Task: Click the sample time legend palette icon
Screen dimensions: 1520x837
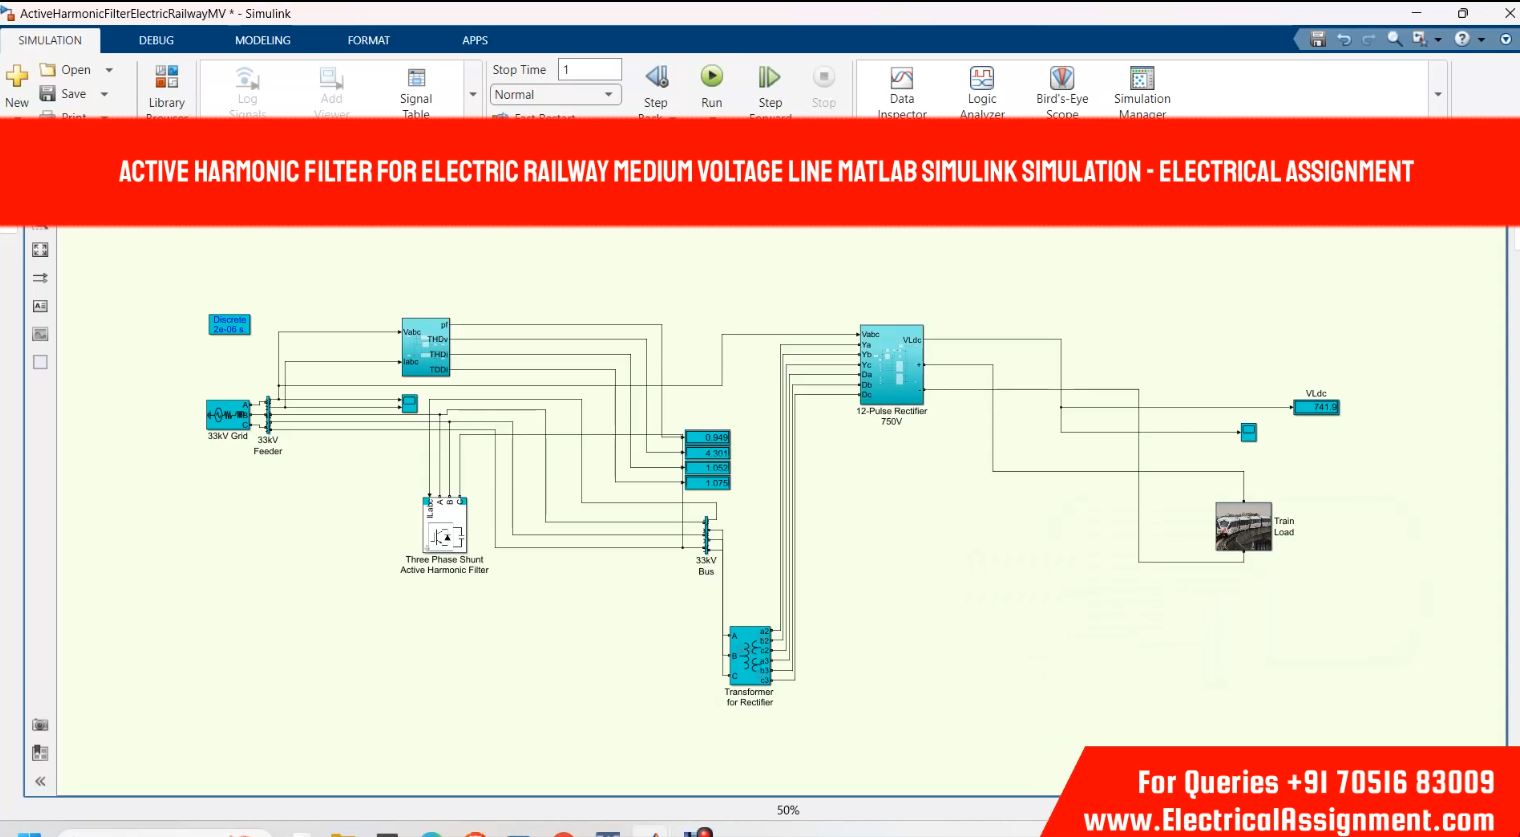Action: [40, 278]
